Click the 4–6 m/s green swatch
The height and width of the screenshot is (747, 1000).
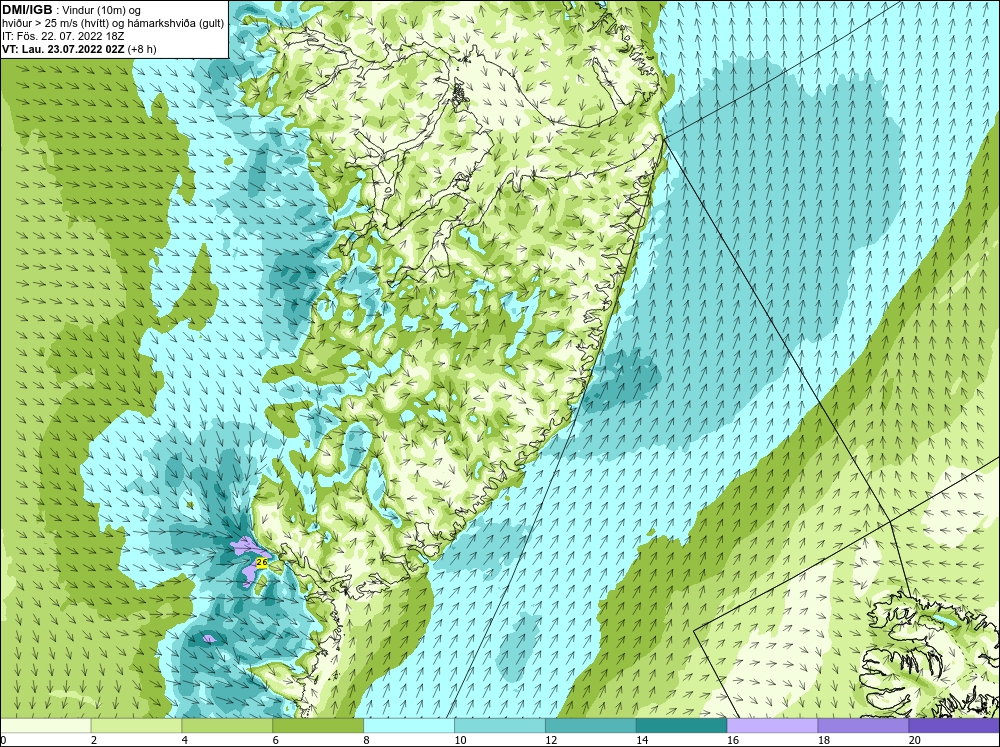point(227,725)
